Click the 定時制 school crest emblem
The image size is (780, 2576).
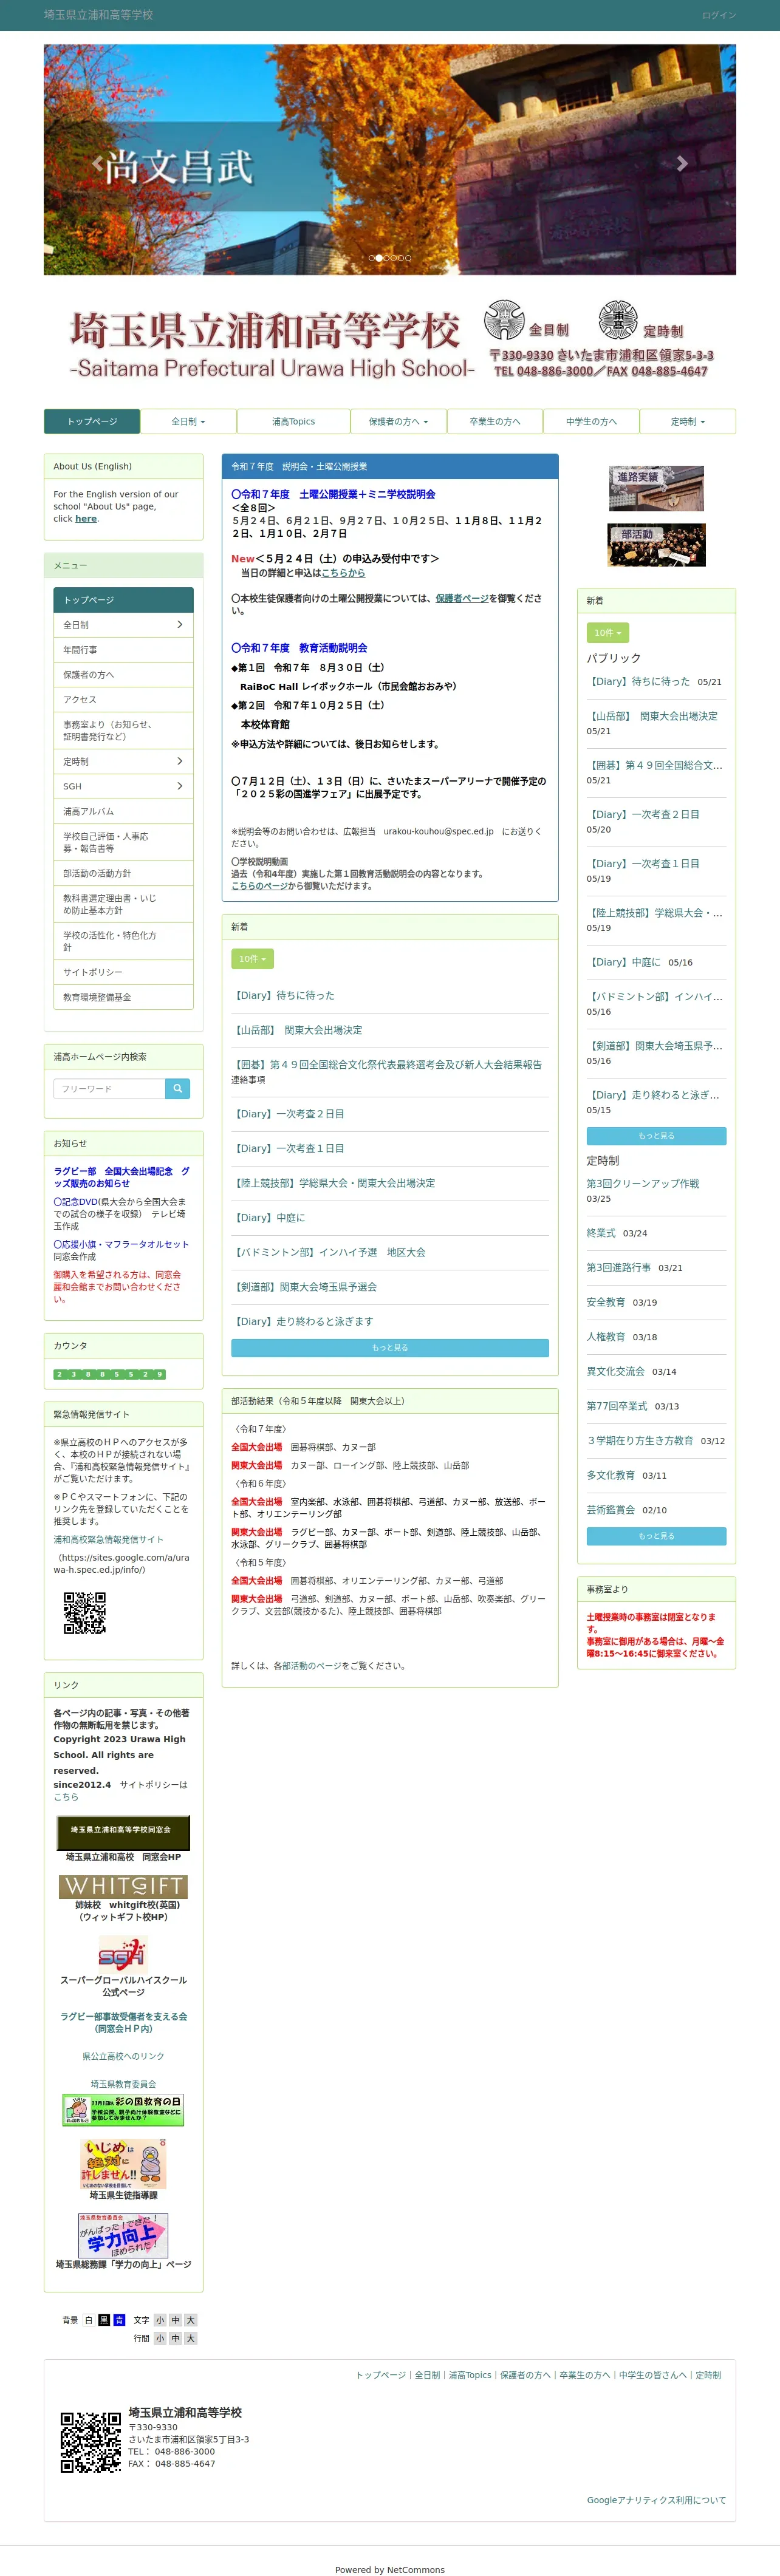pyautogui.click(x=618, y=320)
